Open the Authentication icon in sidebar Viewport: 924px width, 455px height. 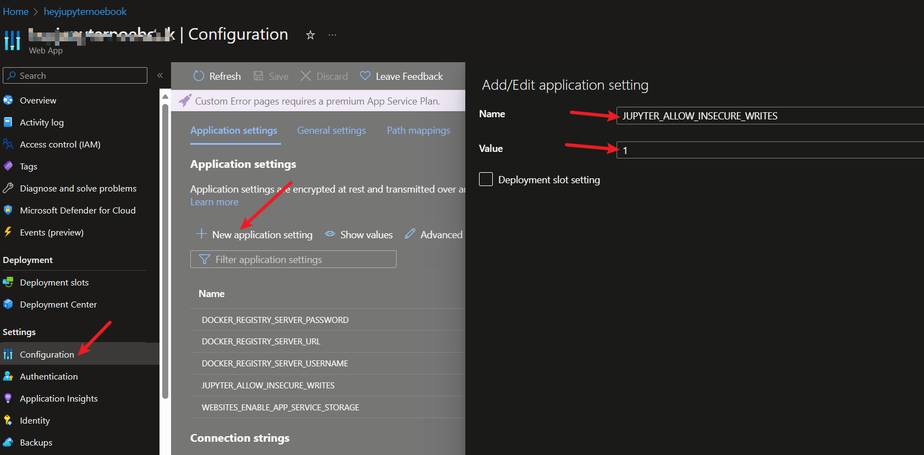pyautogui.click(x=8, y=377)
